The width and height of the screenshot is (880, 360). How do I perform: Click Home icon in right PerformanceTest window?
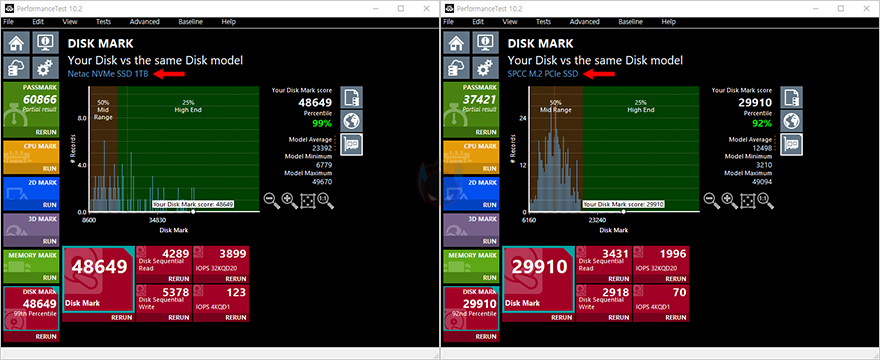coord(457,43)
